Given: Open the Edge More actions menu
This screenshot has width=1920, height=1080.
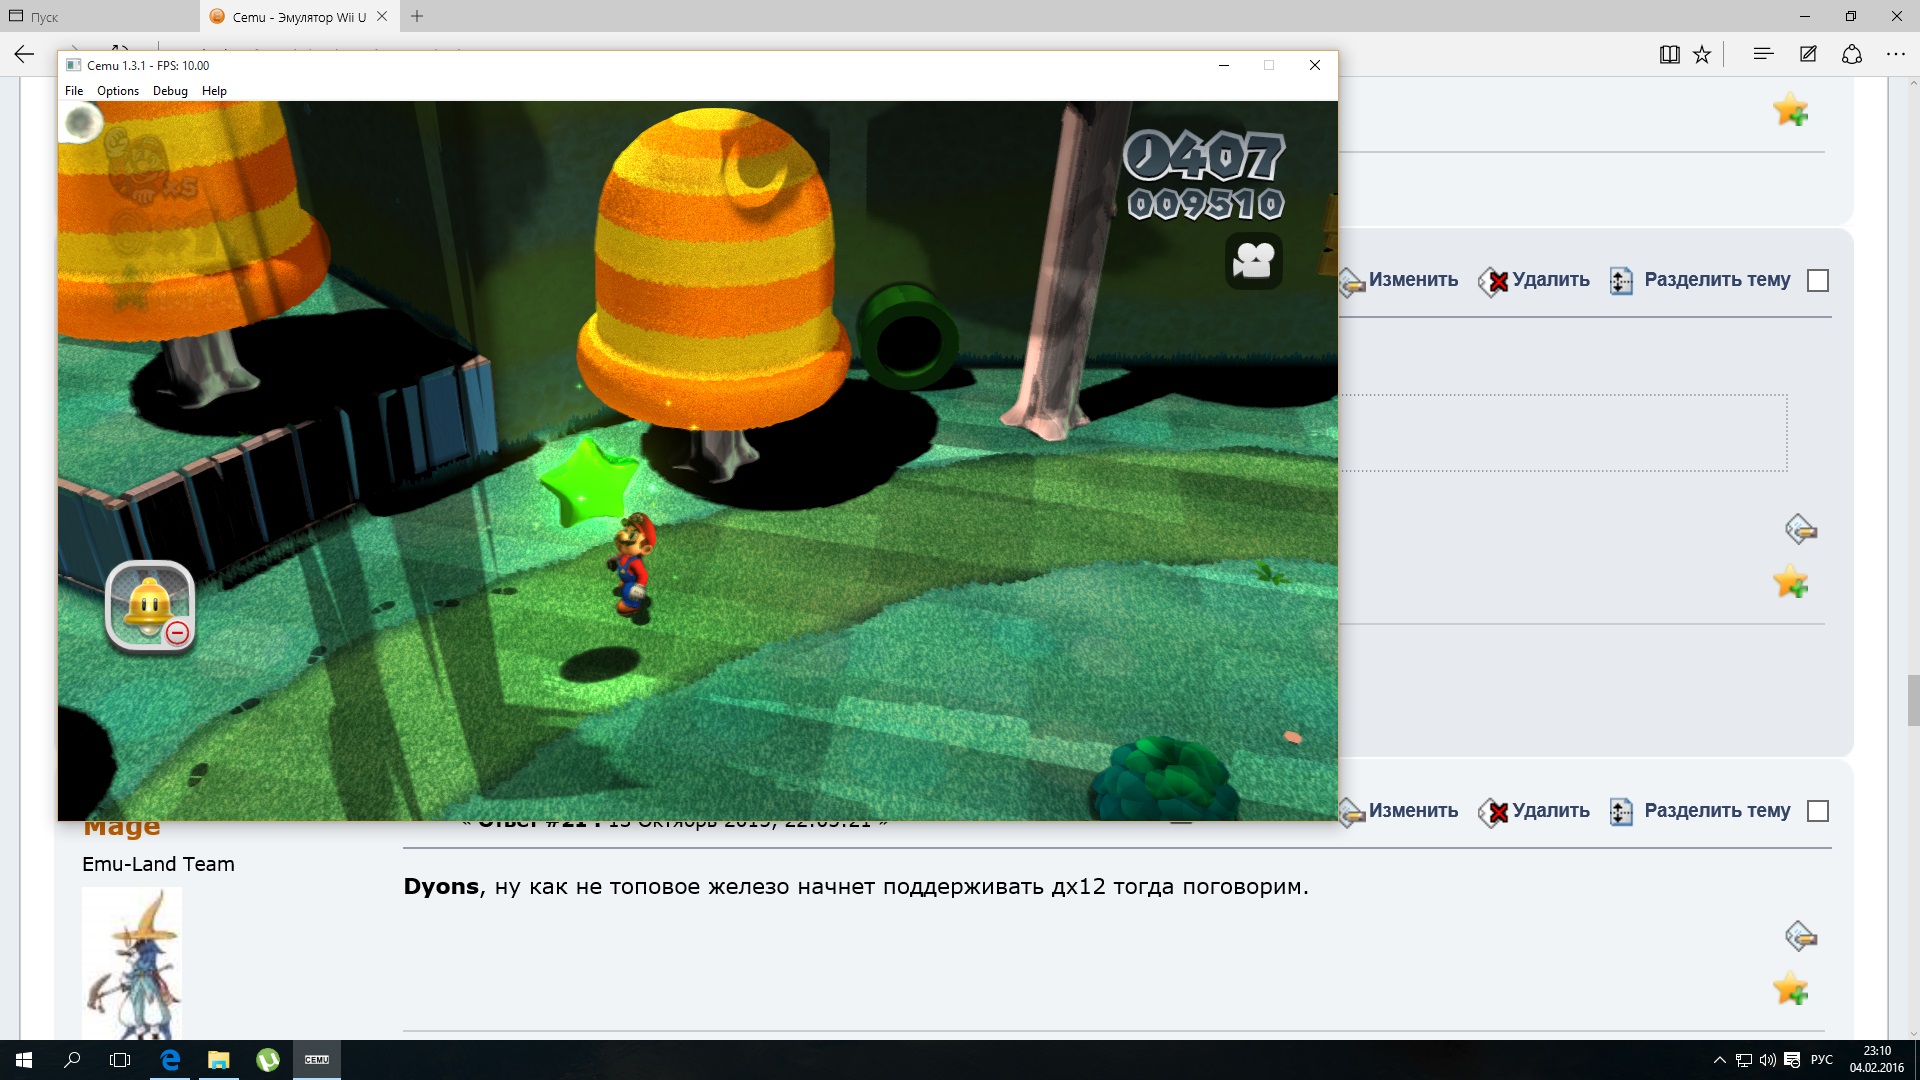Looking at the screenshot, I should point(1896,54).
